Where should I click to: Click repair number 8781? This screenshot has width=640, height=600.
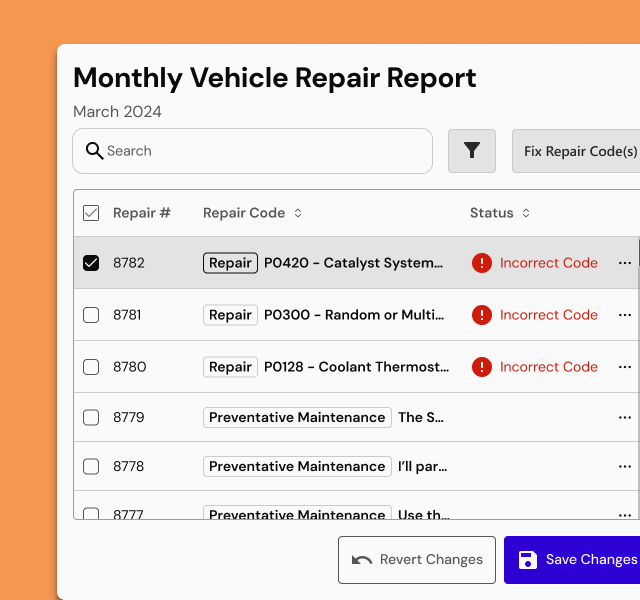[127, 315]
